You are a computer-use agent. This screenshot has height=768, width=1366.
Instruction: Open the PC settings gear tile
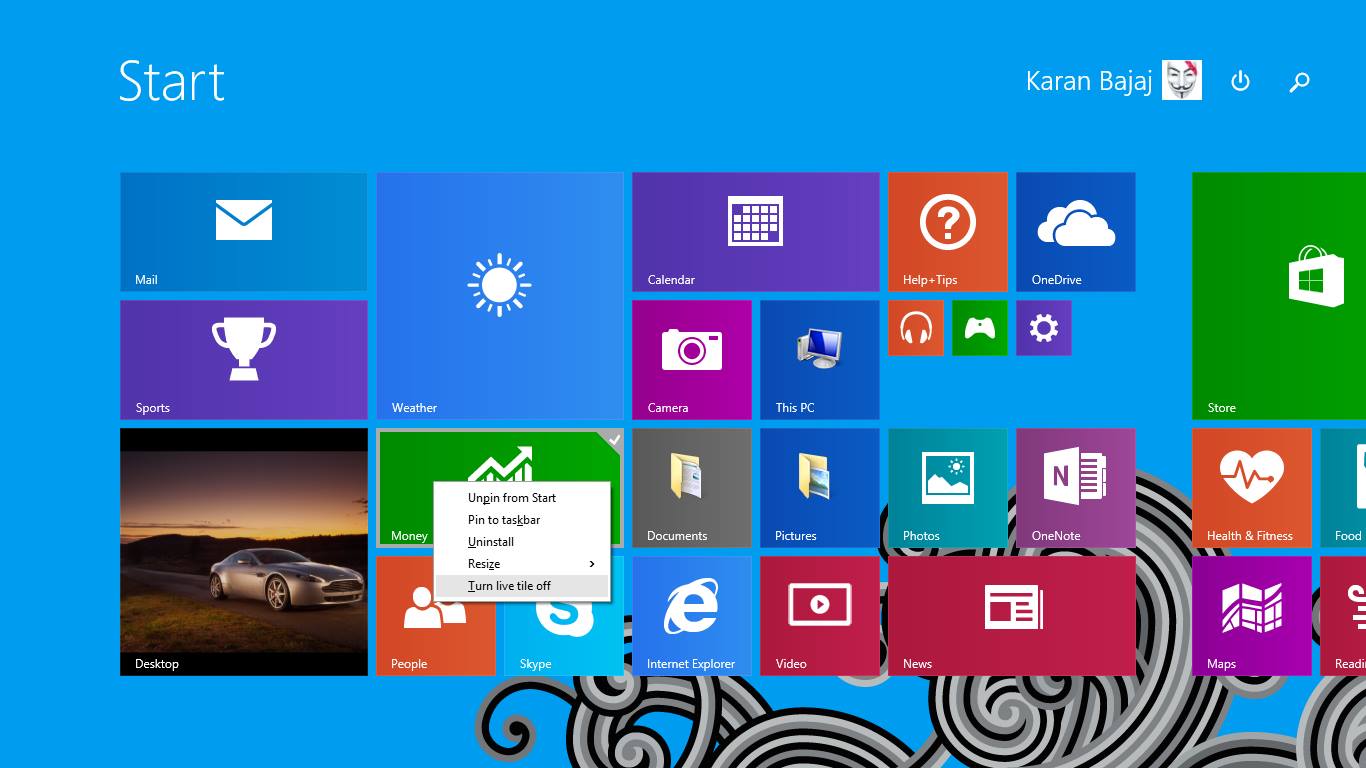coord(1044,328)
